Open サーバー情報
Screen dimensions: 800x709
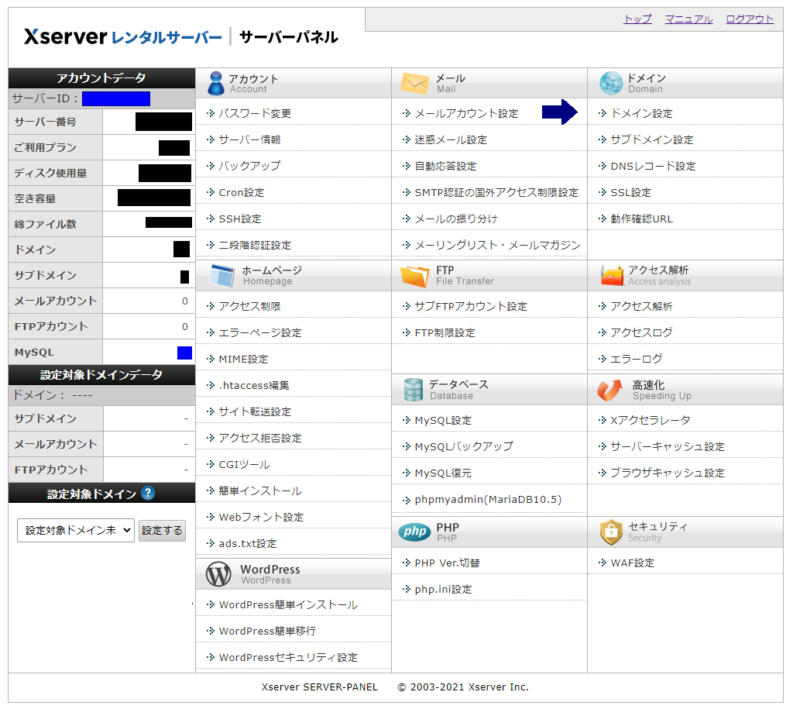click(x=249, y=140)
